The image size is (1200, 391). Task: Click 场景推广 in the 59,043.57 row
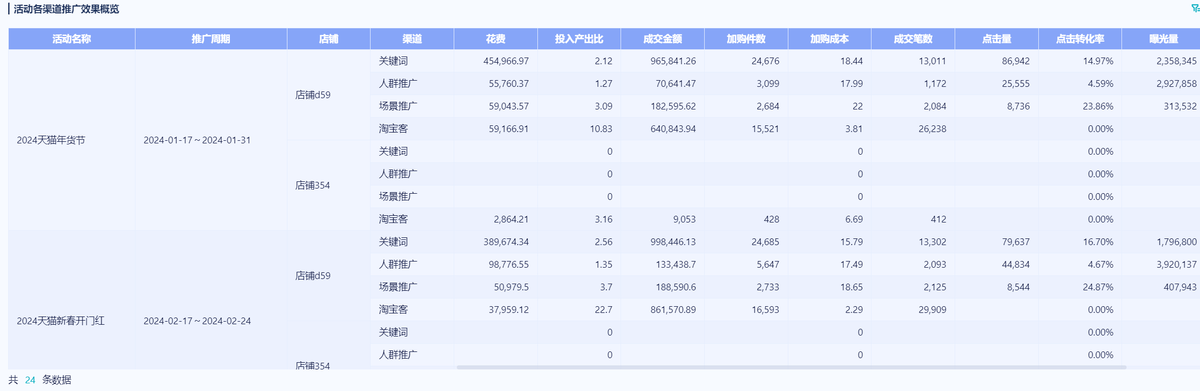click(398, 106)
